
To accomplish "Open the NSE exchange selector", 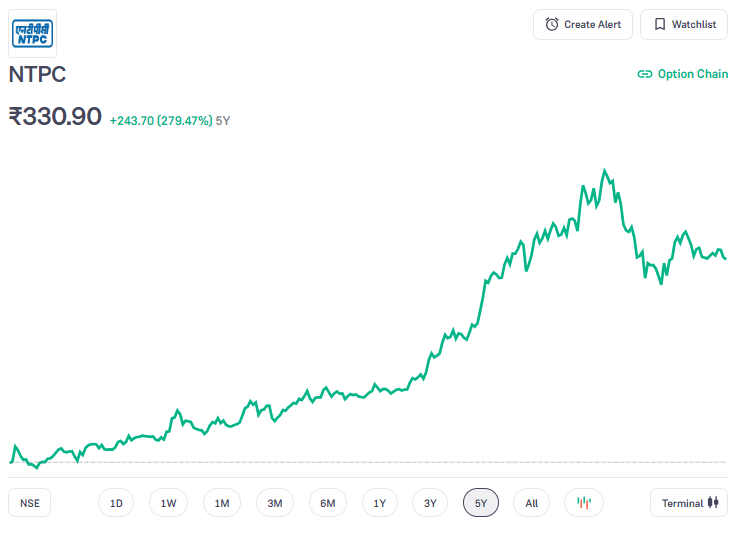I will [x=30, y=503].
